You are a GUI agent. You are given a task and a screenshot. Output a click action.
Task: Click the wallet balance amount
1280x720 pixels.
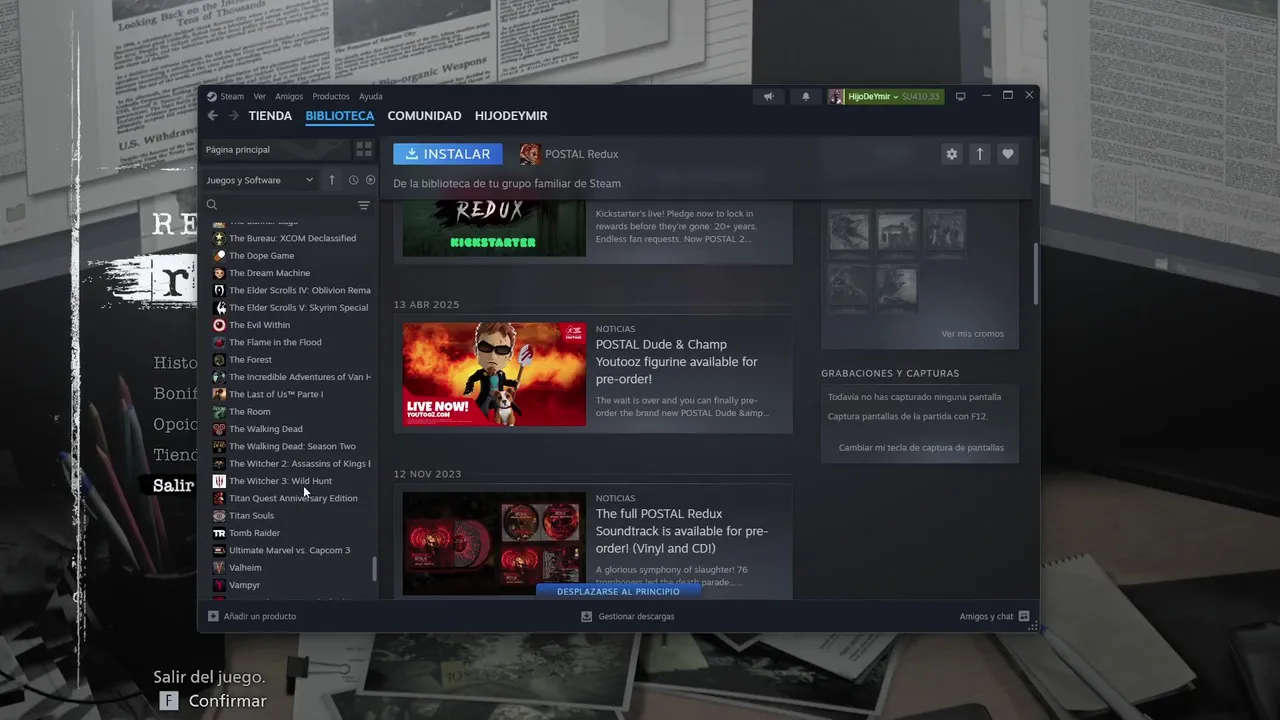pyautogui.click(x=921, y=97)
